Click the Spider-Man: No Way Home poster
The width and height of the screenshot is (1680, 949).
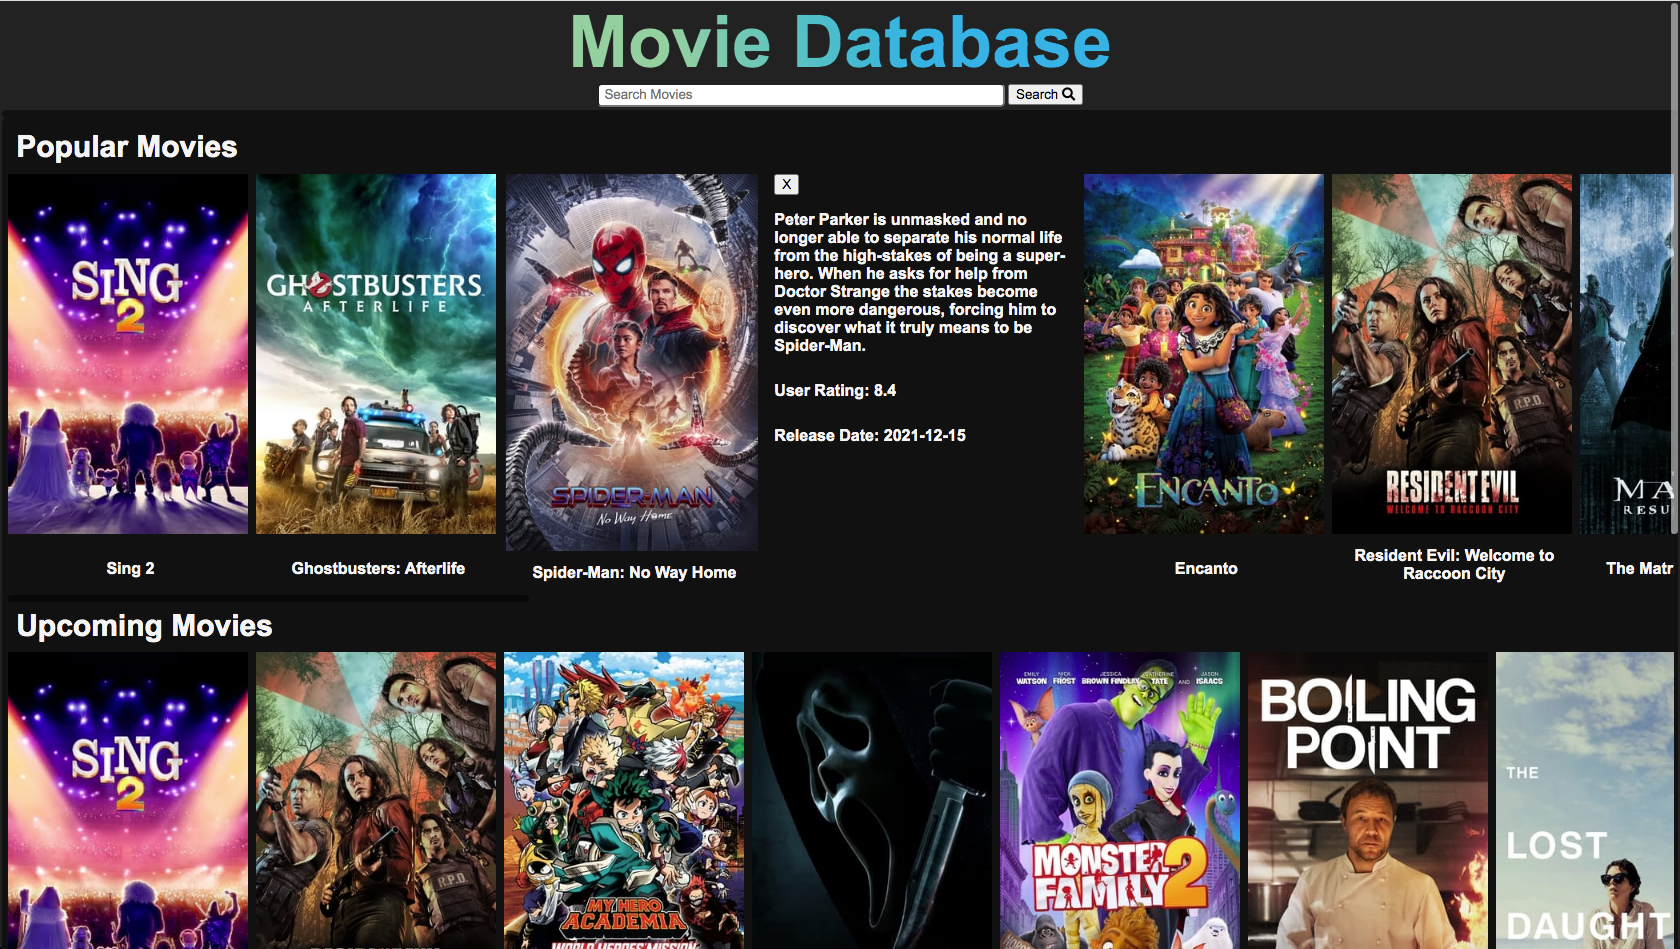click(x=631, y=362)
